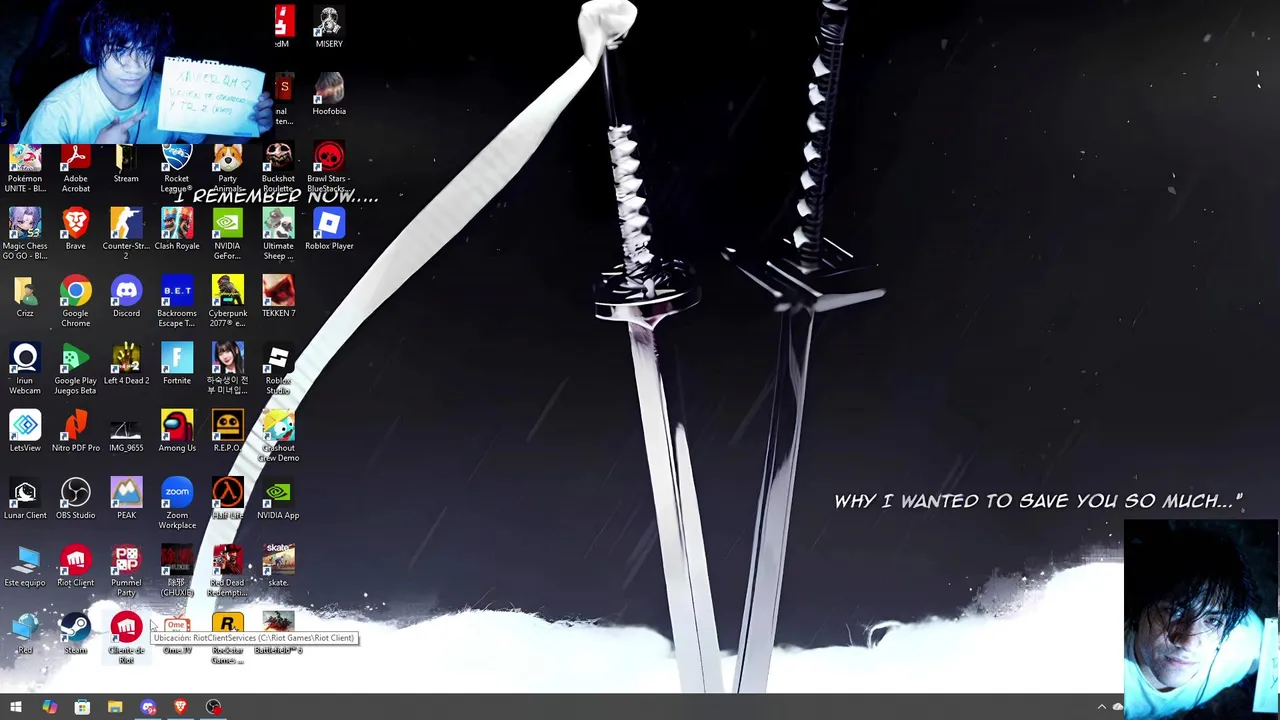Open Microsoft Store in the taskbar
The height and width of the screenshot is (720, 1280).
click(x=82, y=707)
